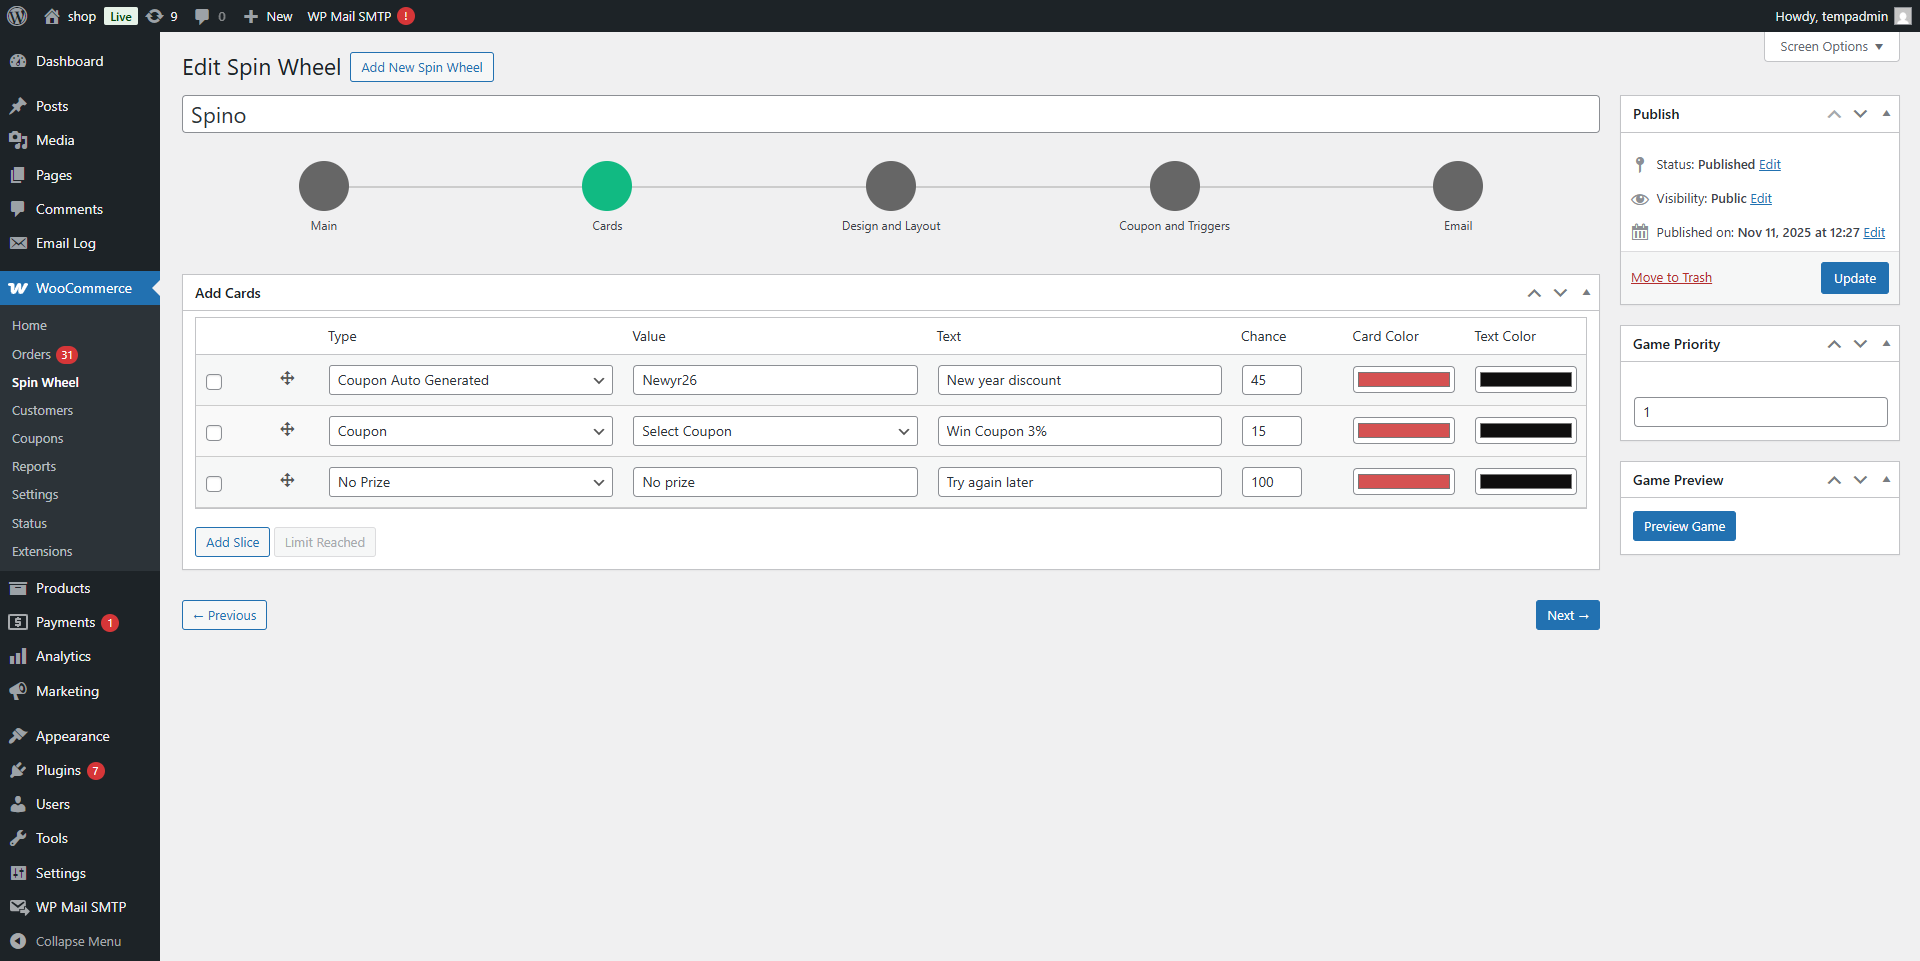
Task: Click the Collapse Menu icon
Action: tap(18, 941)
